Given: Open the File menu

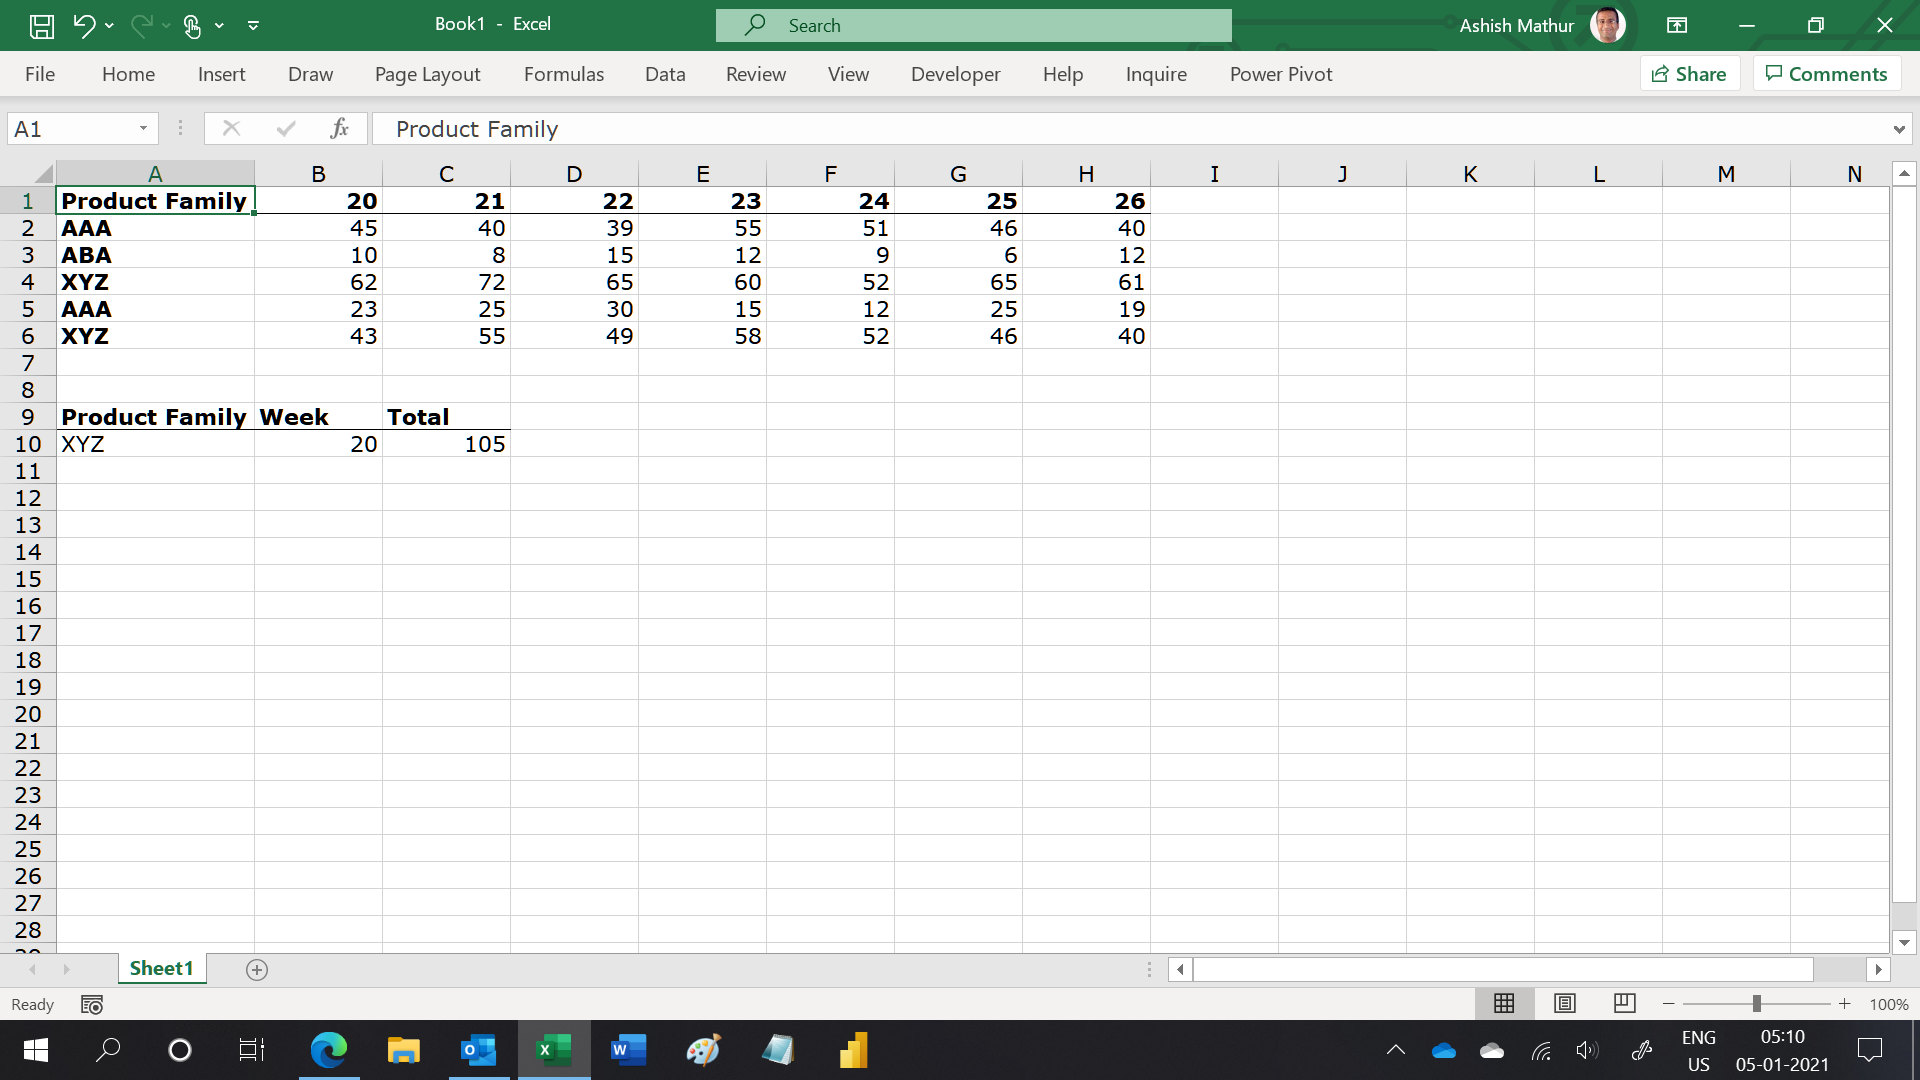Looking at the screenshot, I should pos(40,74).
